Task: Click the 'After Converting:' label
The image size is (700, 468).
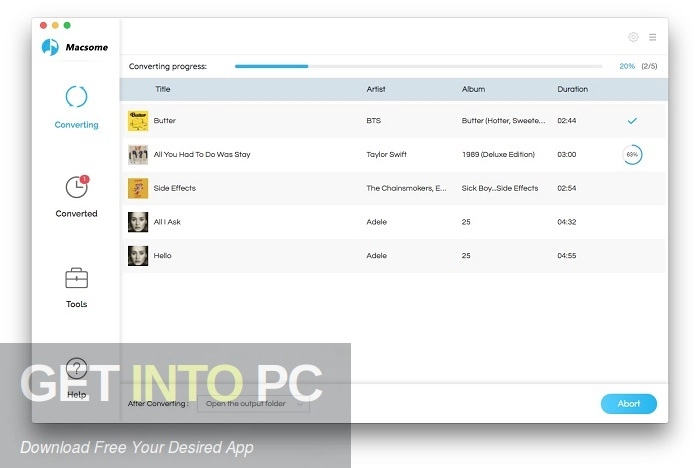Action: tap(158, 404)
